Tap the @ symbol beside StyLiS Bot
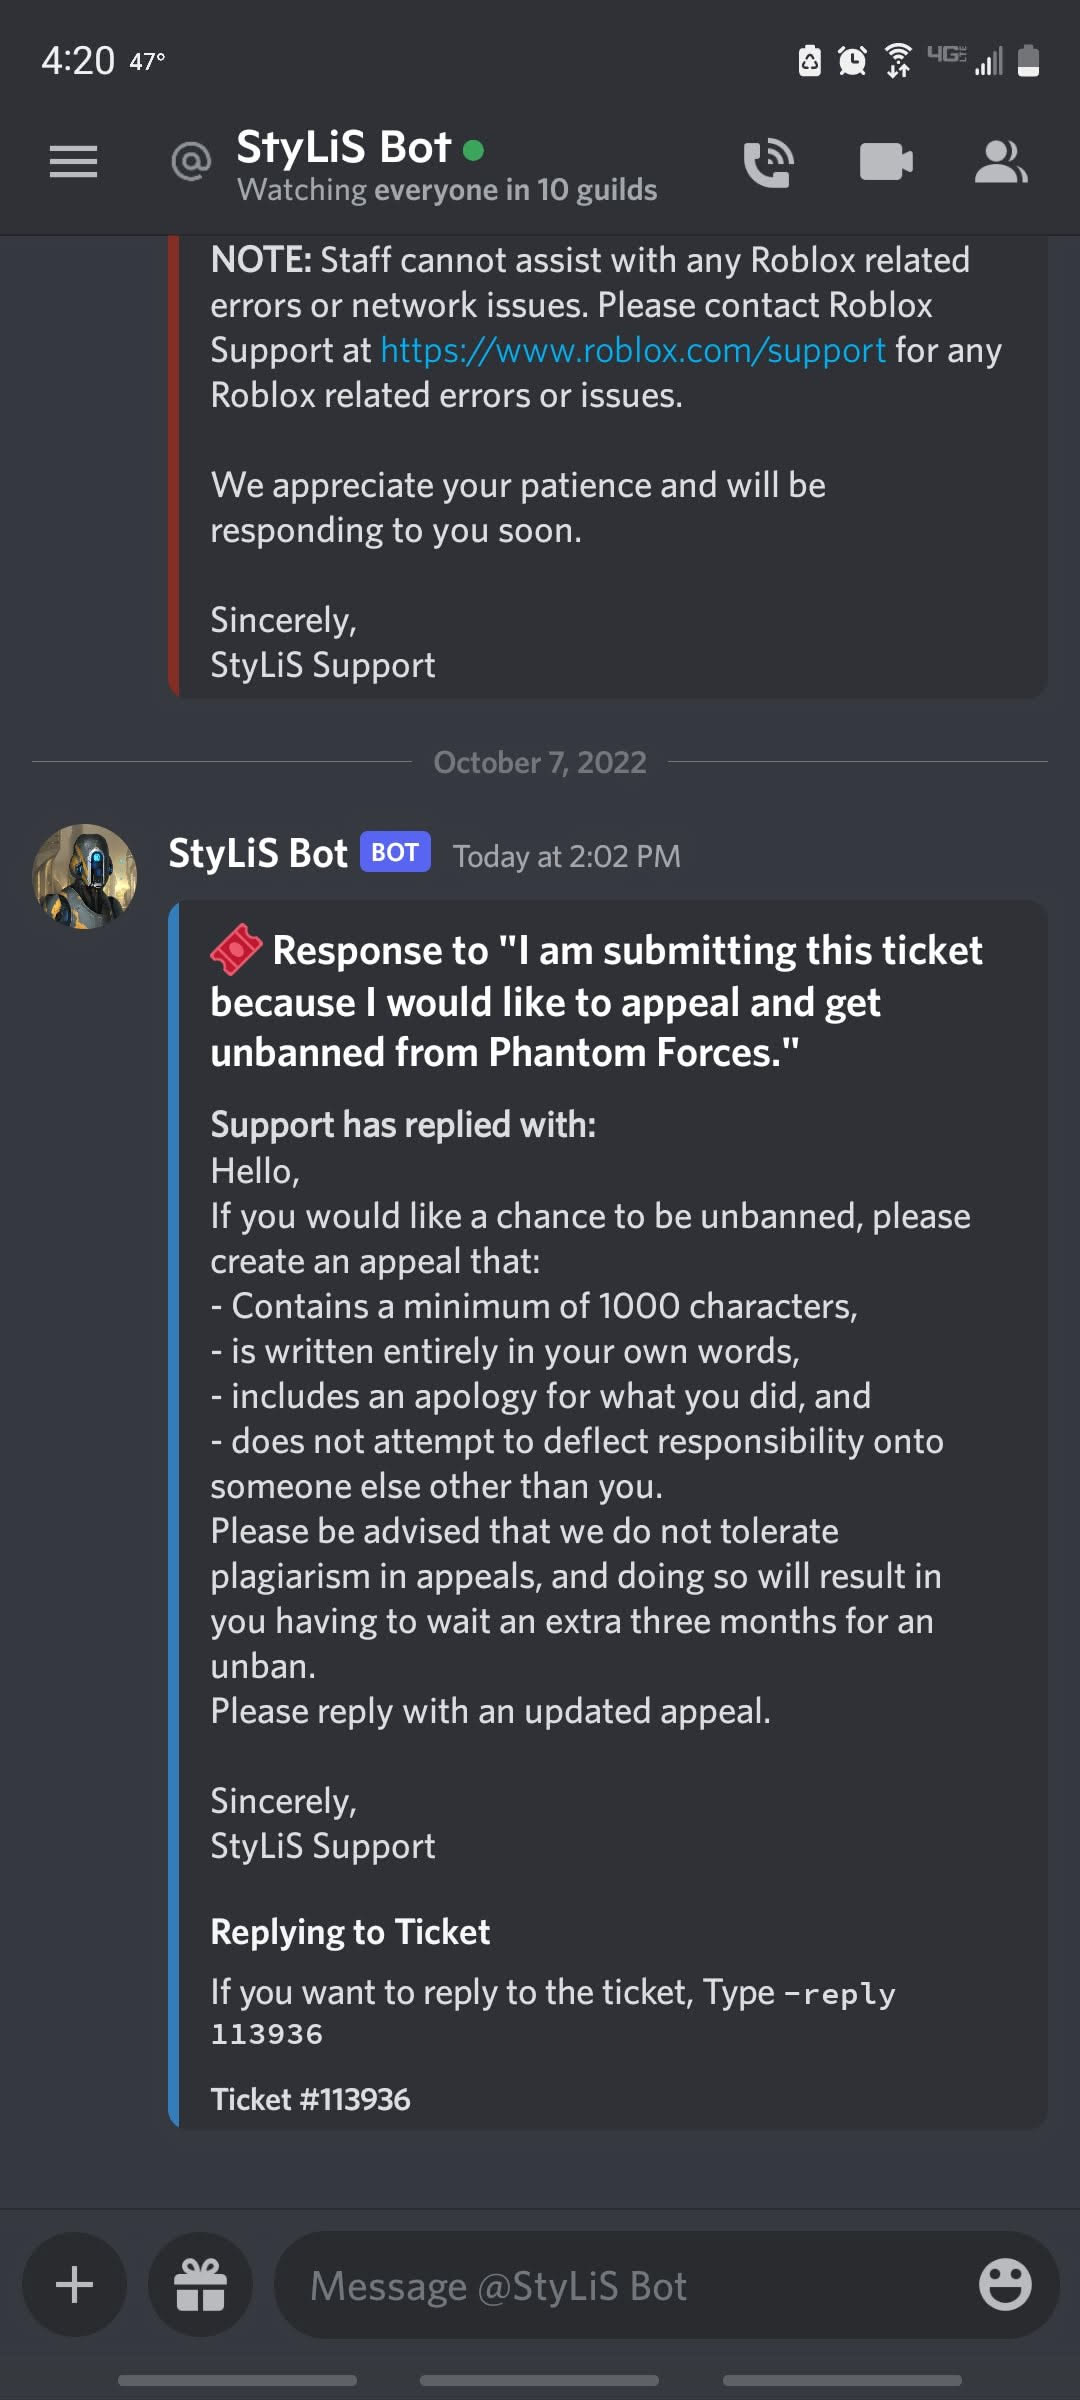 click(191, 161)
